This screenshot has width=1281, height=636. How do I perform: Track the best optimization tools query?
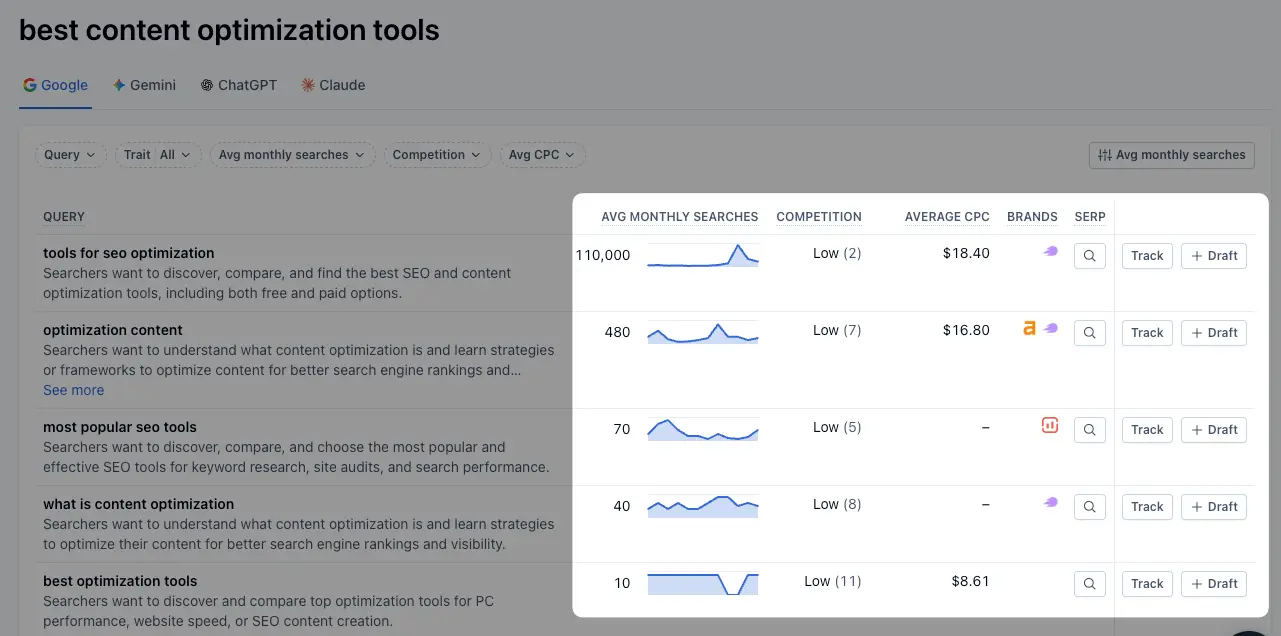coord(1147,584)
